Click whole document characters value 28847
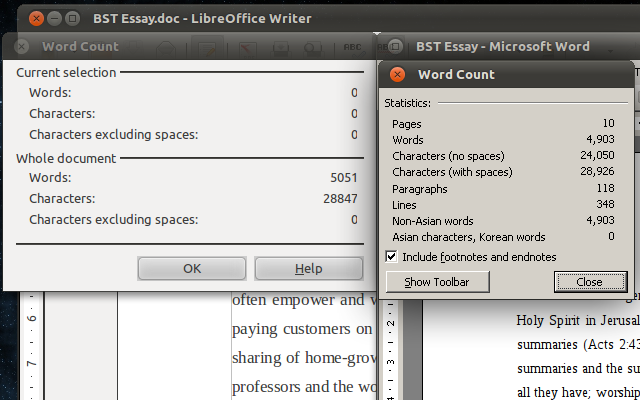 coord(340,199)
